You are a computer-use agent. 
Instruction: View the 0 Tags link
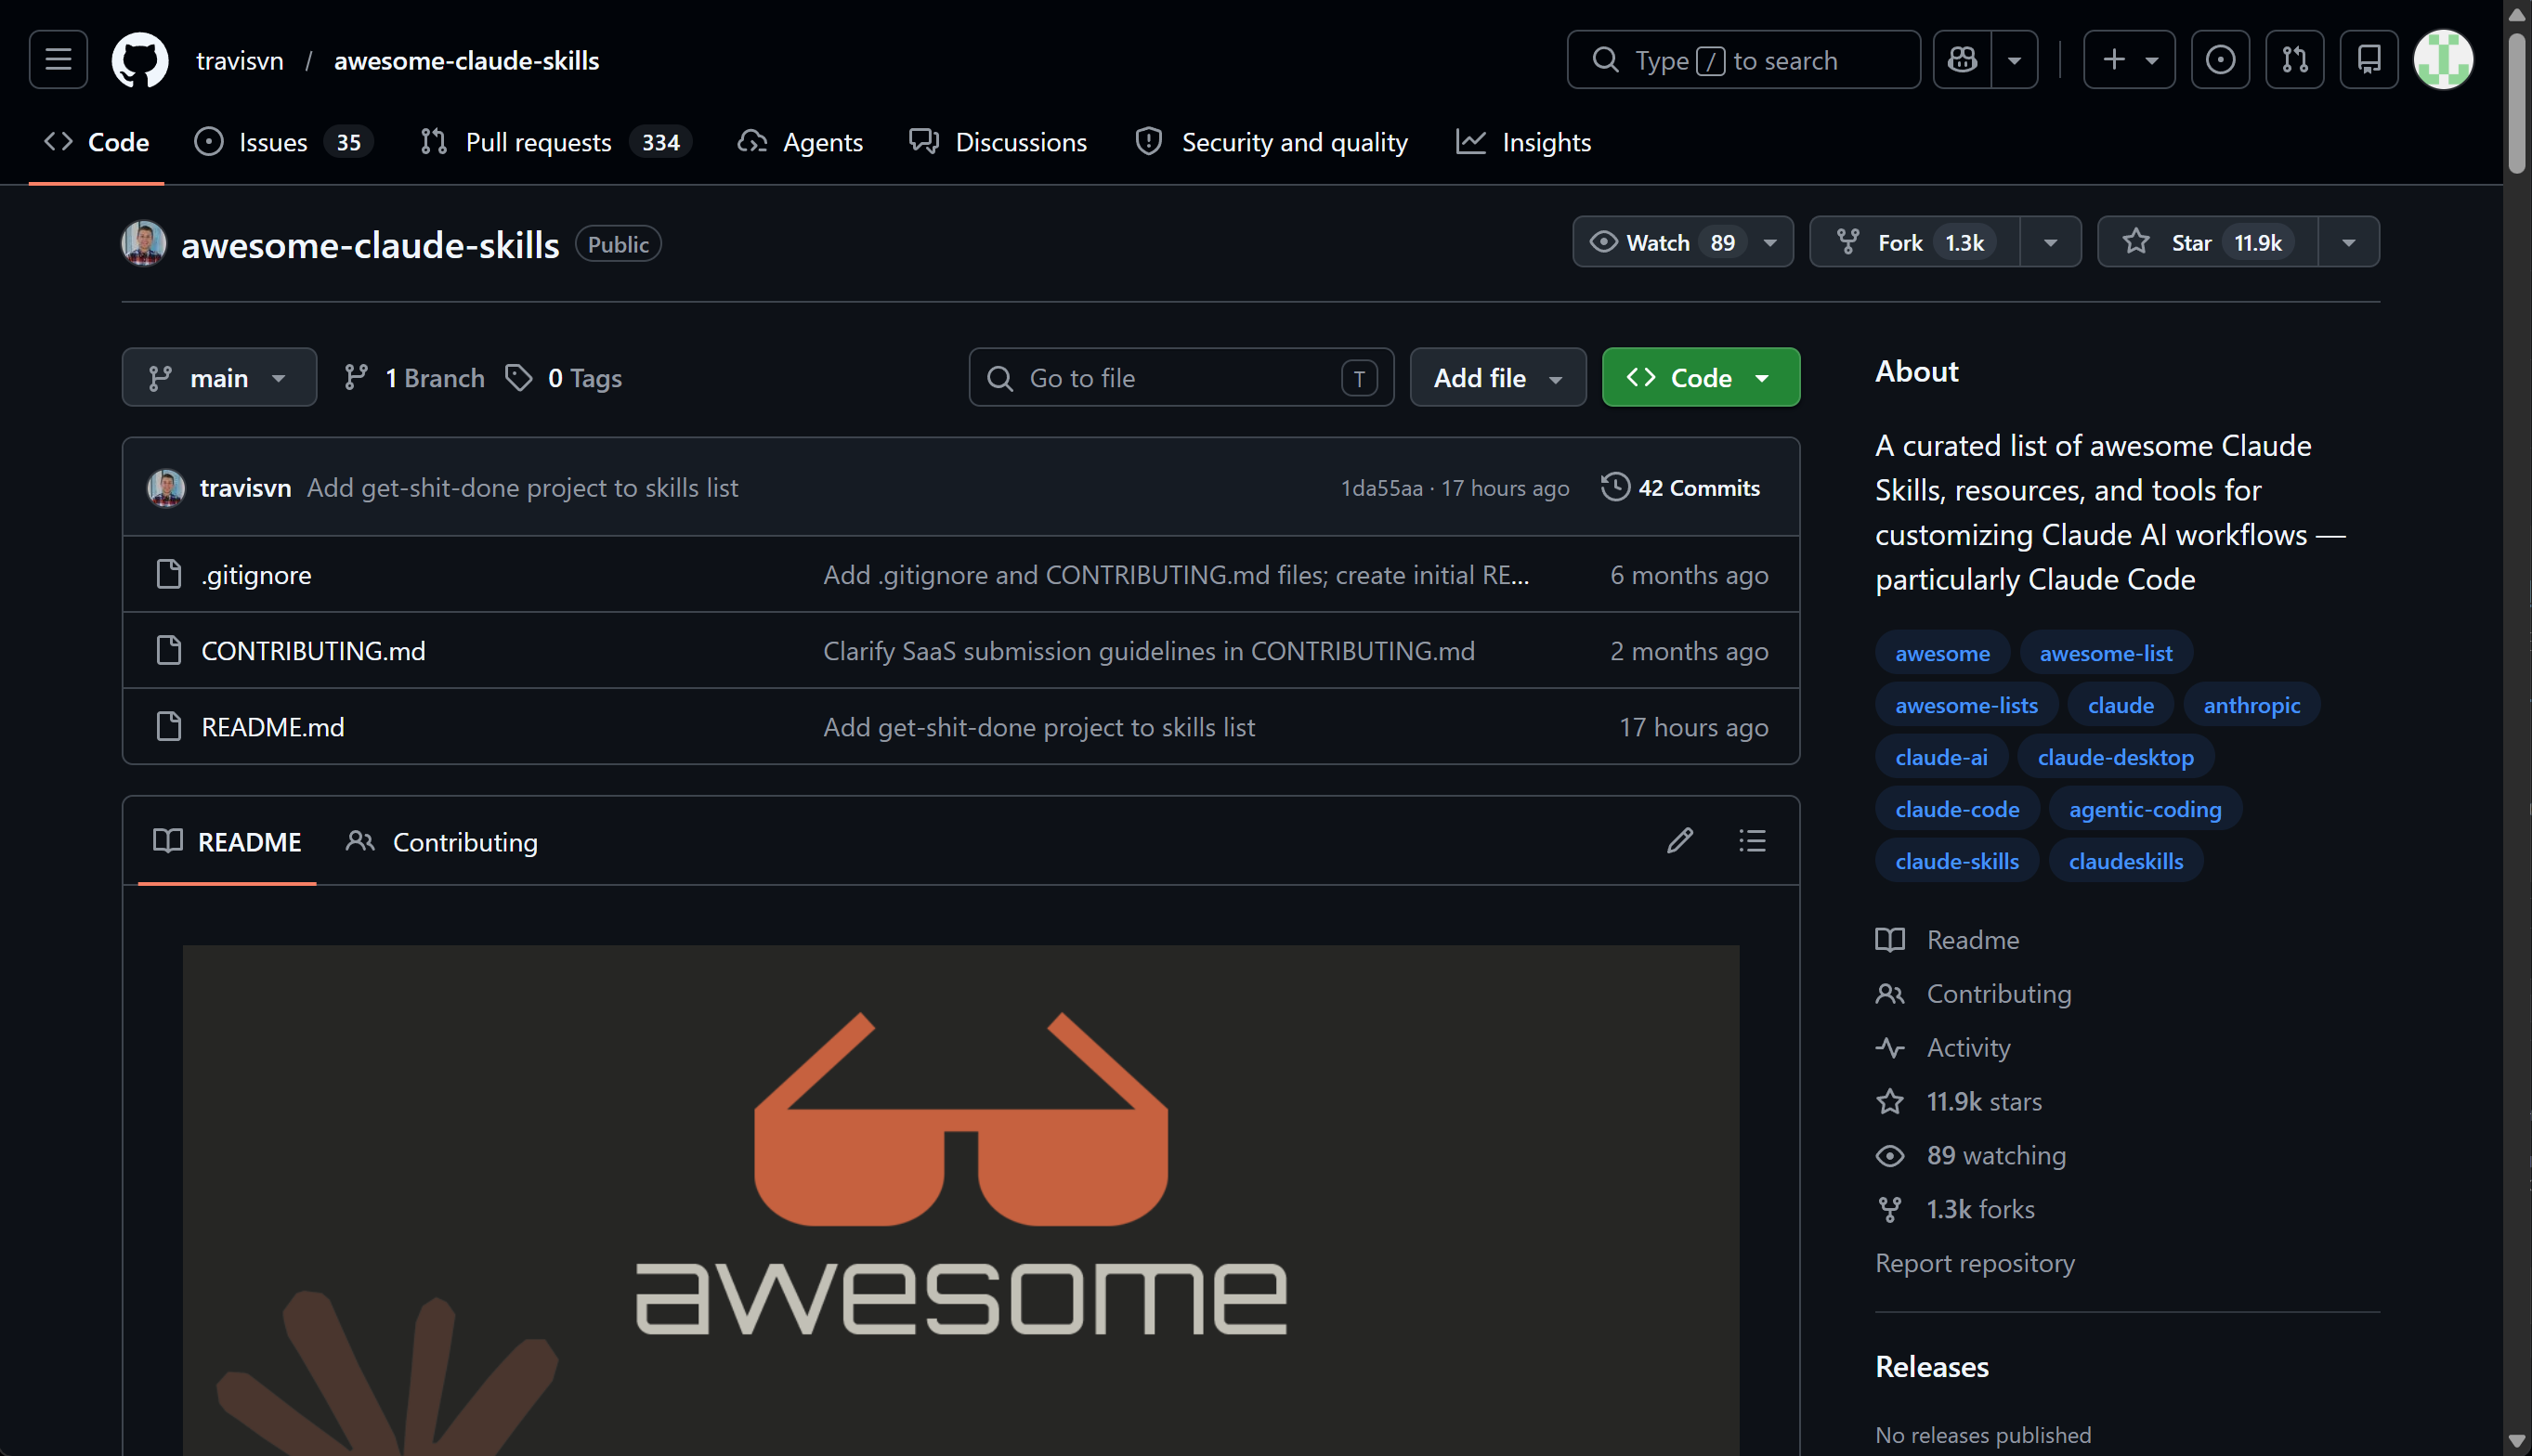click(564, 377)
